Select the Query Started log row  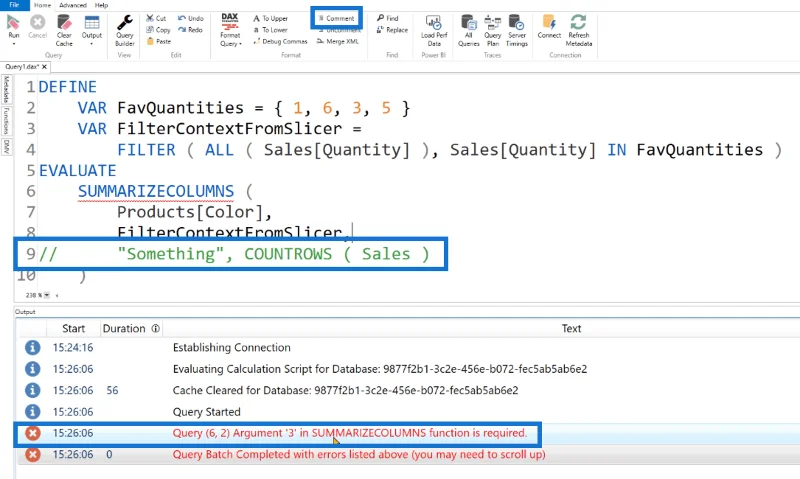[x=408, y=412]
